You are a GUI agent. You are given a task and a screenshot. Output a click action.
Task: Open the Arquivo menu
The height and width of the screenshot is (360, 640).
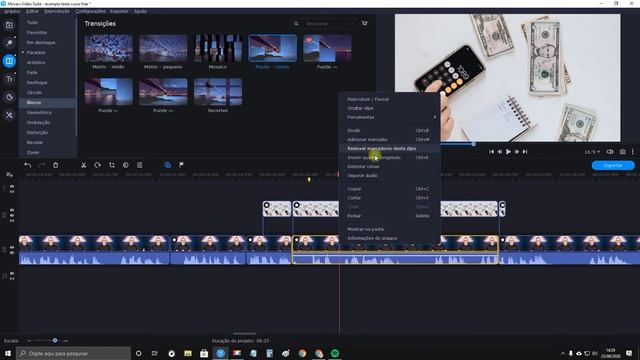point(12,11)
